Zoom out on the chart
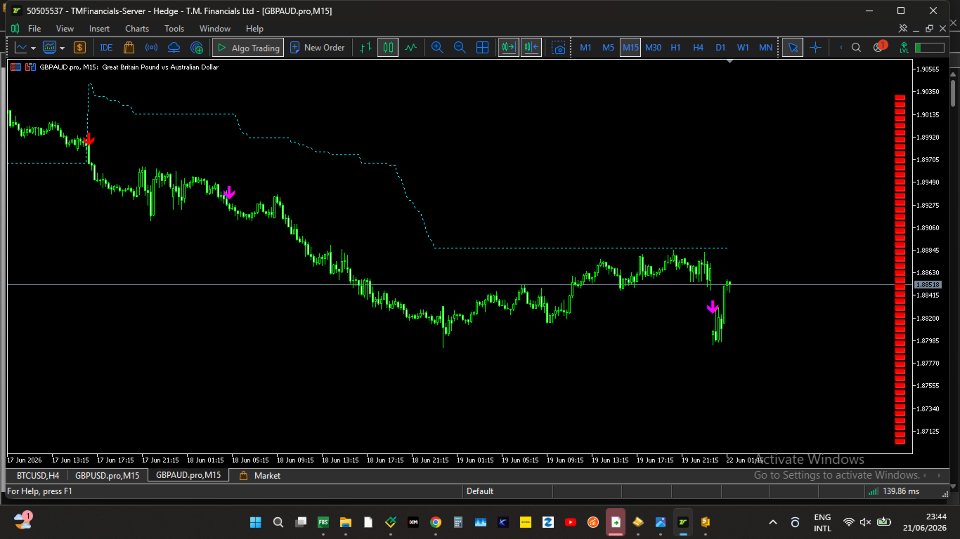 460,47
